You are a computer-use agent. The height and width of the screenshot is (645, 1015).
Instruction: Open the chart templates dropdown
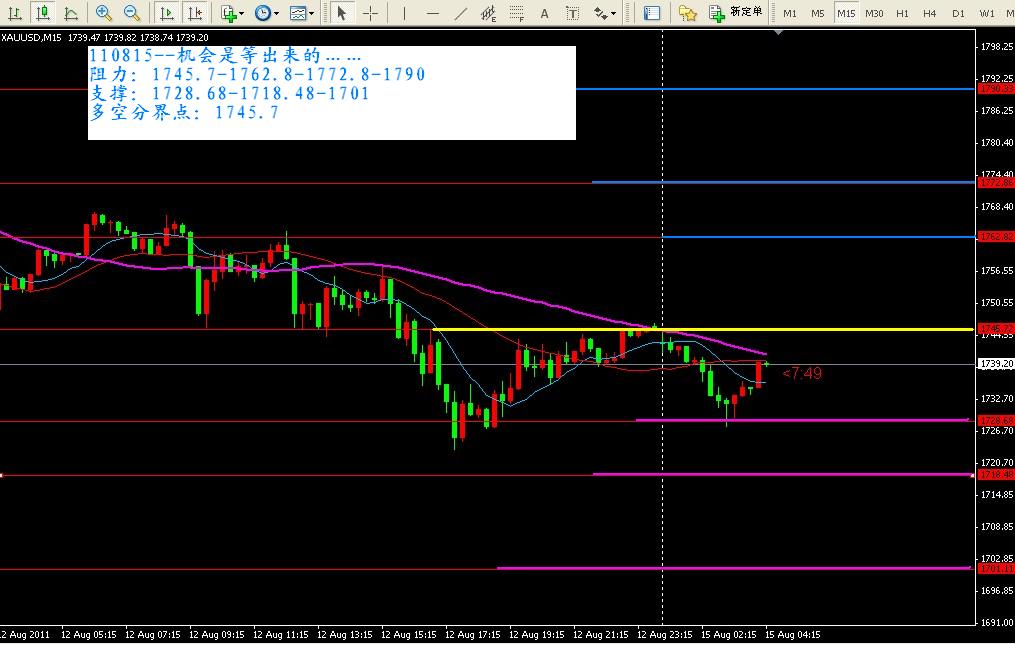[301, 13]
